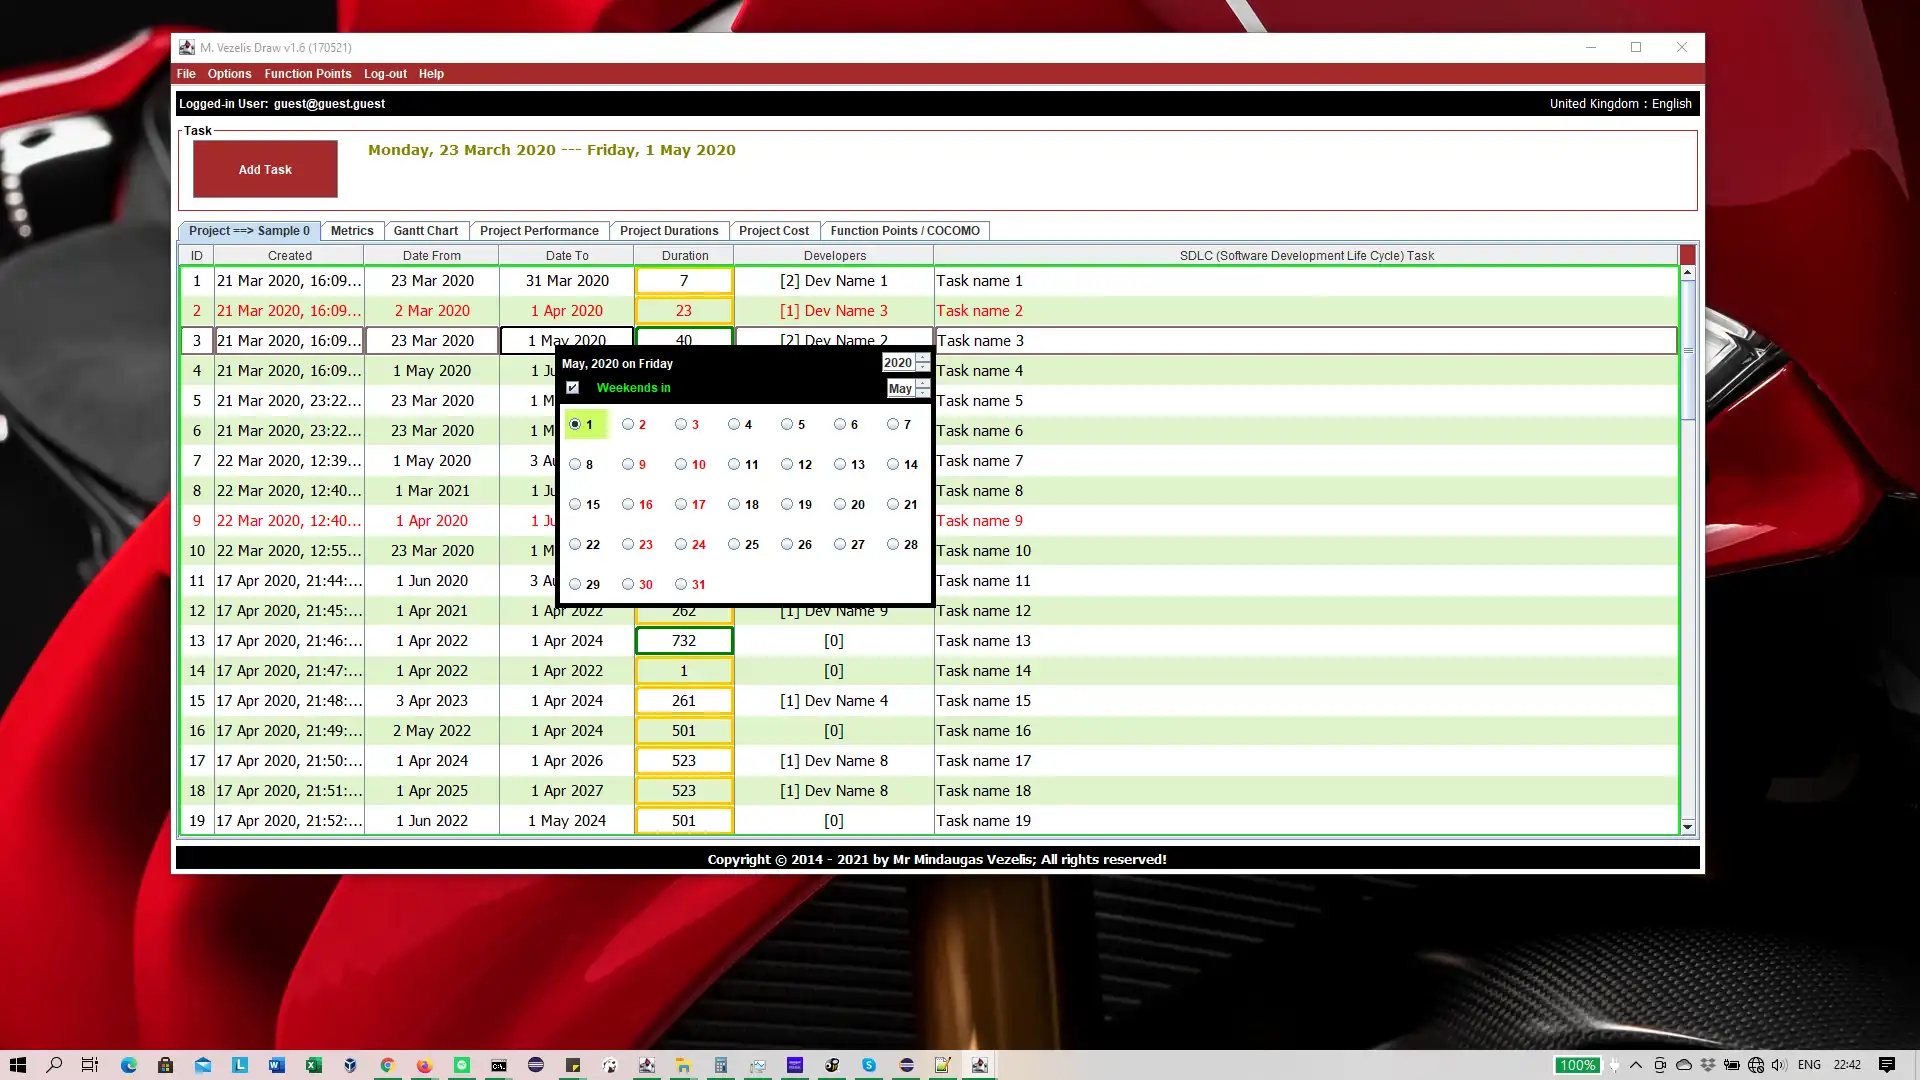Open the Command Prompt taskbar icon

tap(498, 1065)
